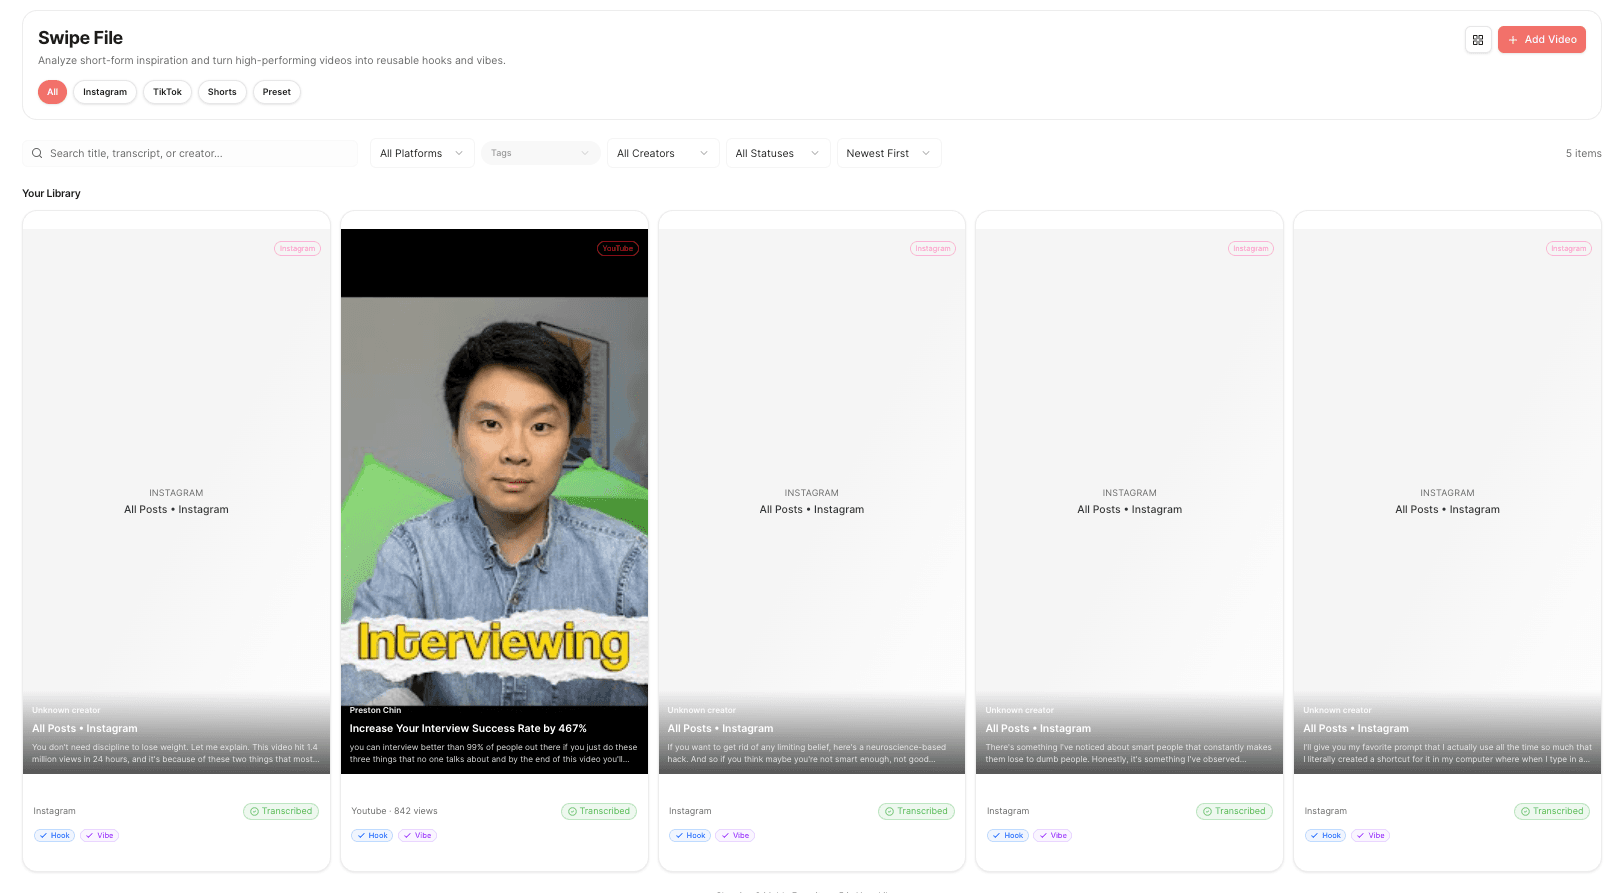Click the 'Your Library' heading
Screen dimensions: 1623x893
(51, 193)
